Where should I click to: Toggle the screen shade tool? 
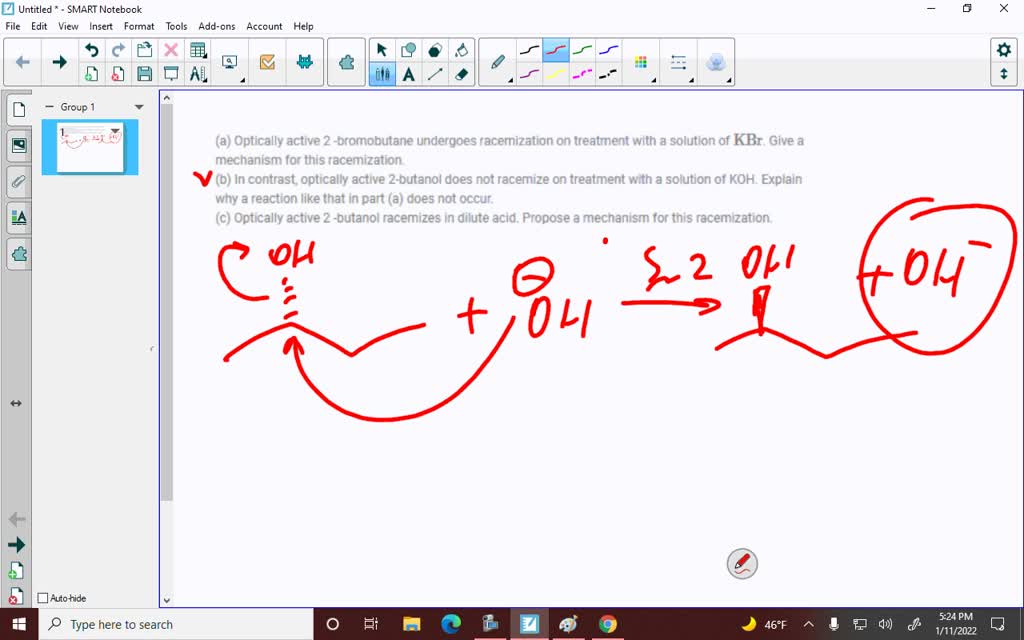coord(170,72)
